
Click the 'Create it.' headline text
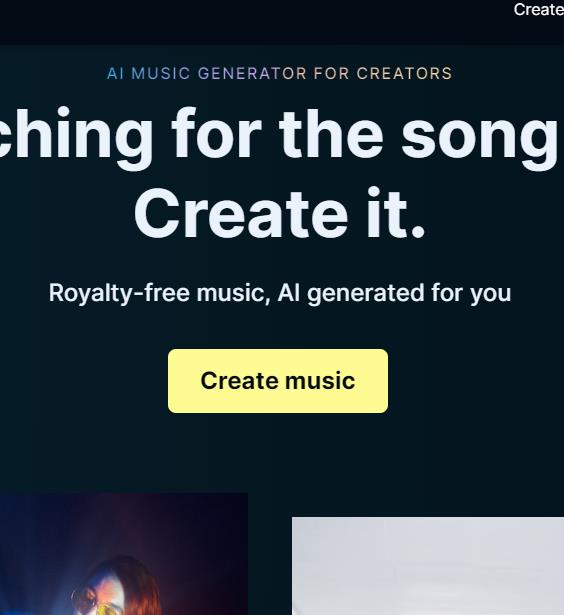(x=280, y=213)
